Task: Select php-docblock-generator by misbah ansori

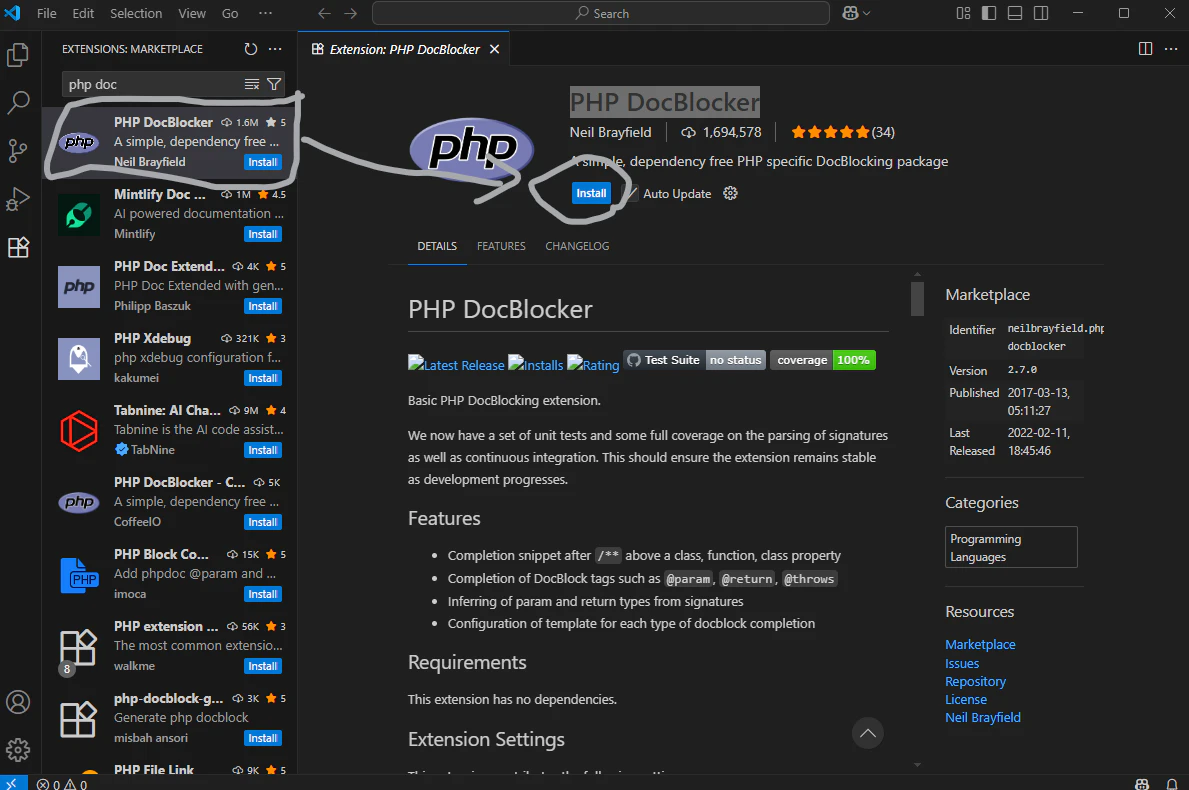Action: click(170, 718)
